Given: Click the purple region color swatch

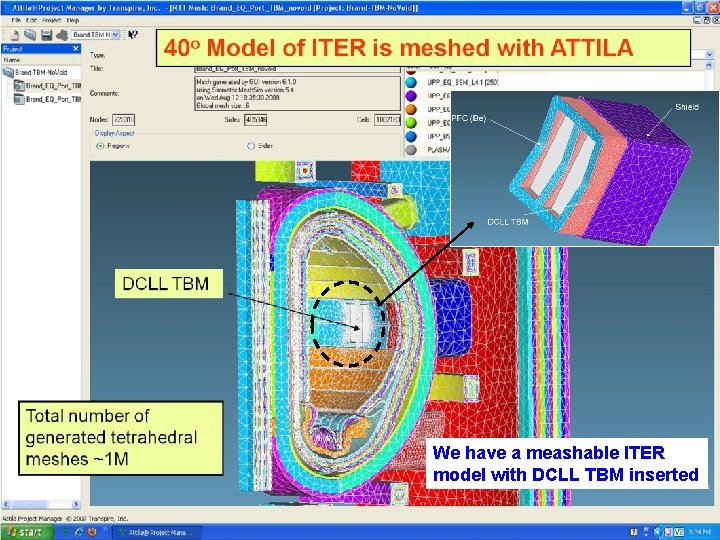Looking at the screenshot, I should click(411, 96).
